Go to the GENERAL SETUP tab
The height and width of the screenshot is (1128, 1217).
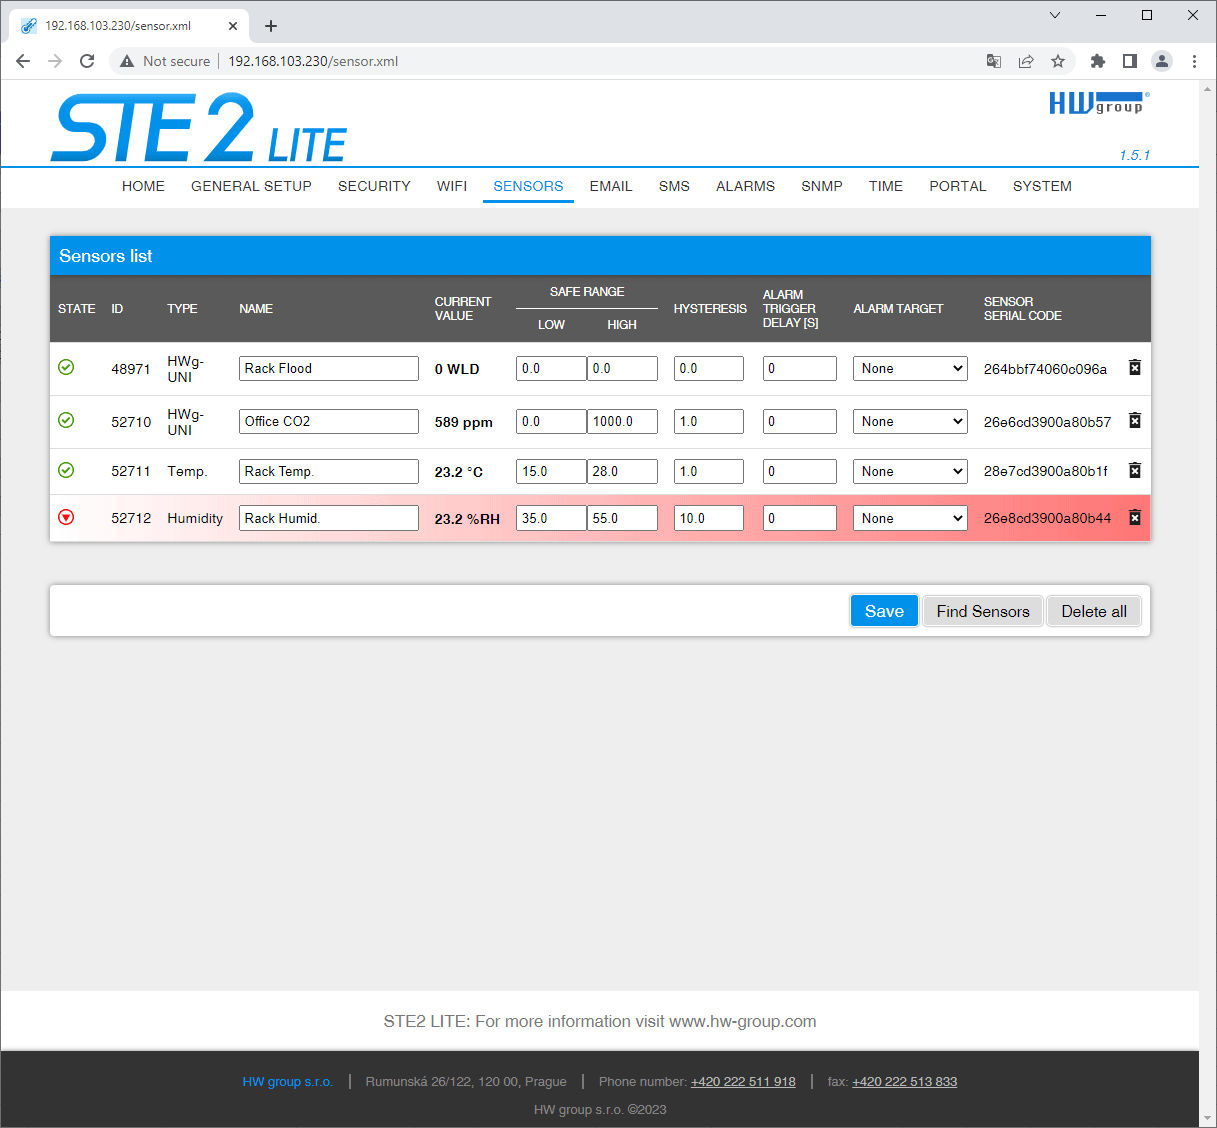tap(251, 186)
